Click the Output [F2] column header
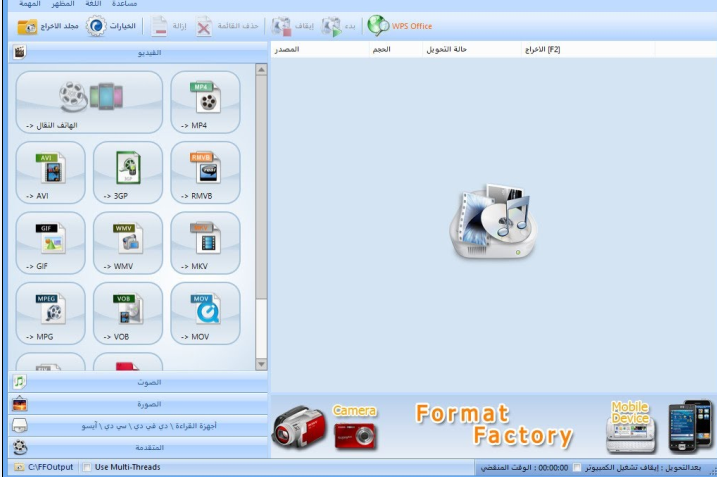Viewport: 717px width, 477px height. pos(588,49)
